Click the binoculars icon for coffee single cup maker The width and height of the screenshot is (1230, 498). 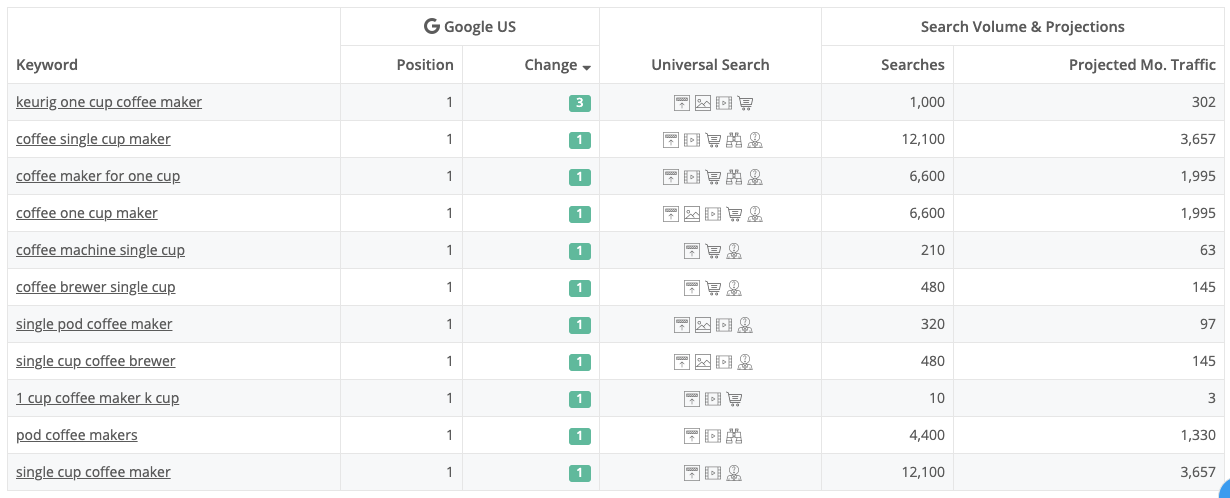734,139
